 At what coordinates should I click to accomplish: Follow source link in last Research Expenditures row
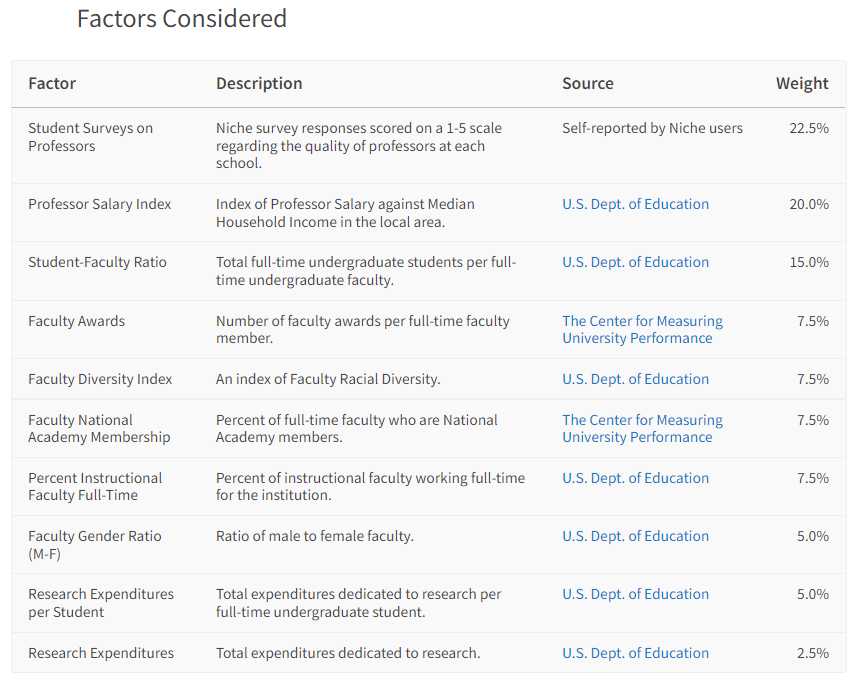635,653
